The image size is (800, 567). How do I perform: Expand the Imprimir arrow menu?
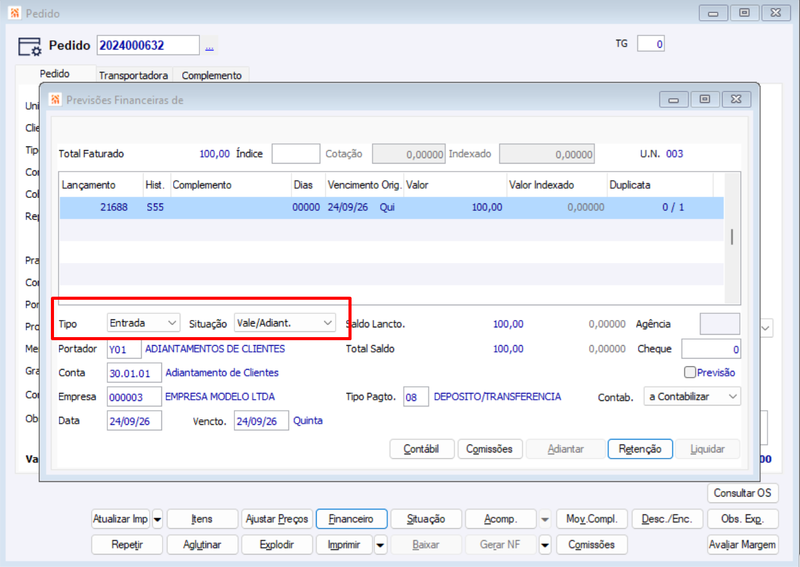coord(380,545)
